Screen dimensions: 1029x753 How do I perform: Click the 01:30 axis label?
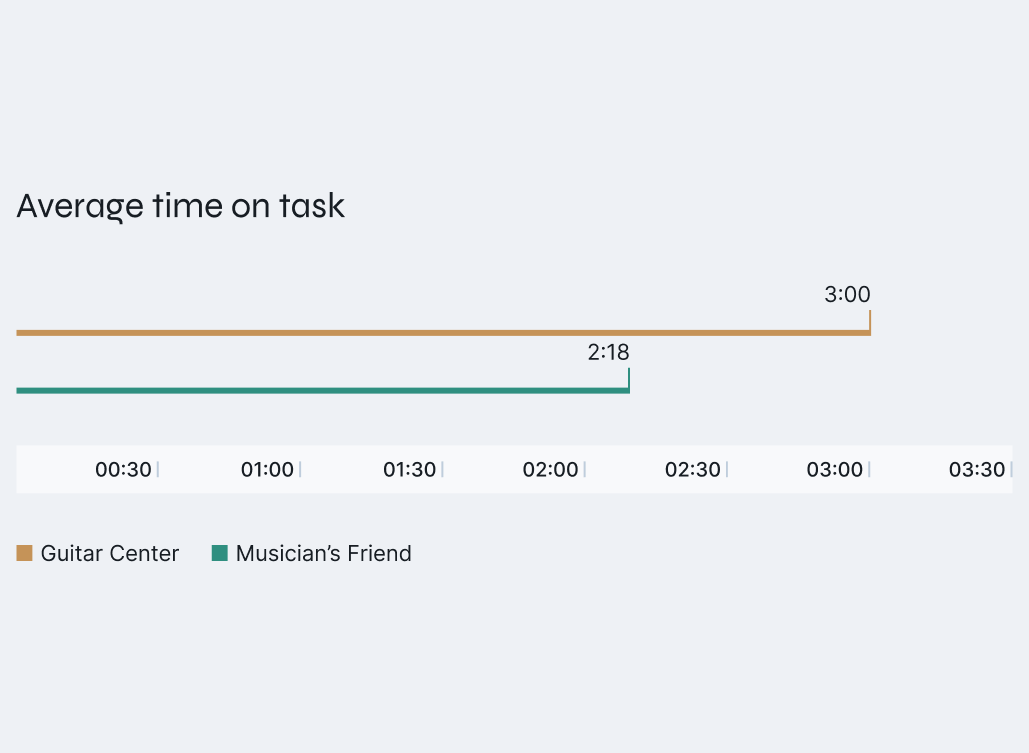(409, 470)
